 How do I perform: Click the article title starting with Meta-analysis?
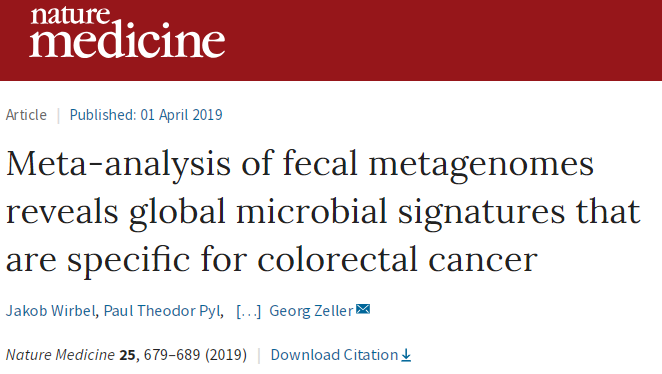(x=323, y=211)
